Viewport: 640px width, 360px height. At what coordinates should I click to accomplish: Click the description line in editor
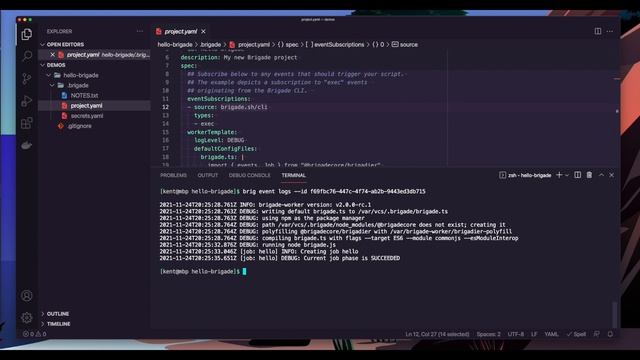tap(239, 58)
